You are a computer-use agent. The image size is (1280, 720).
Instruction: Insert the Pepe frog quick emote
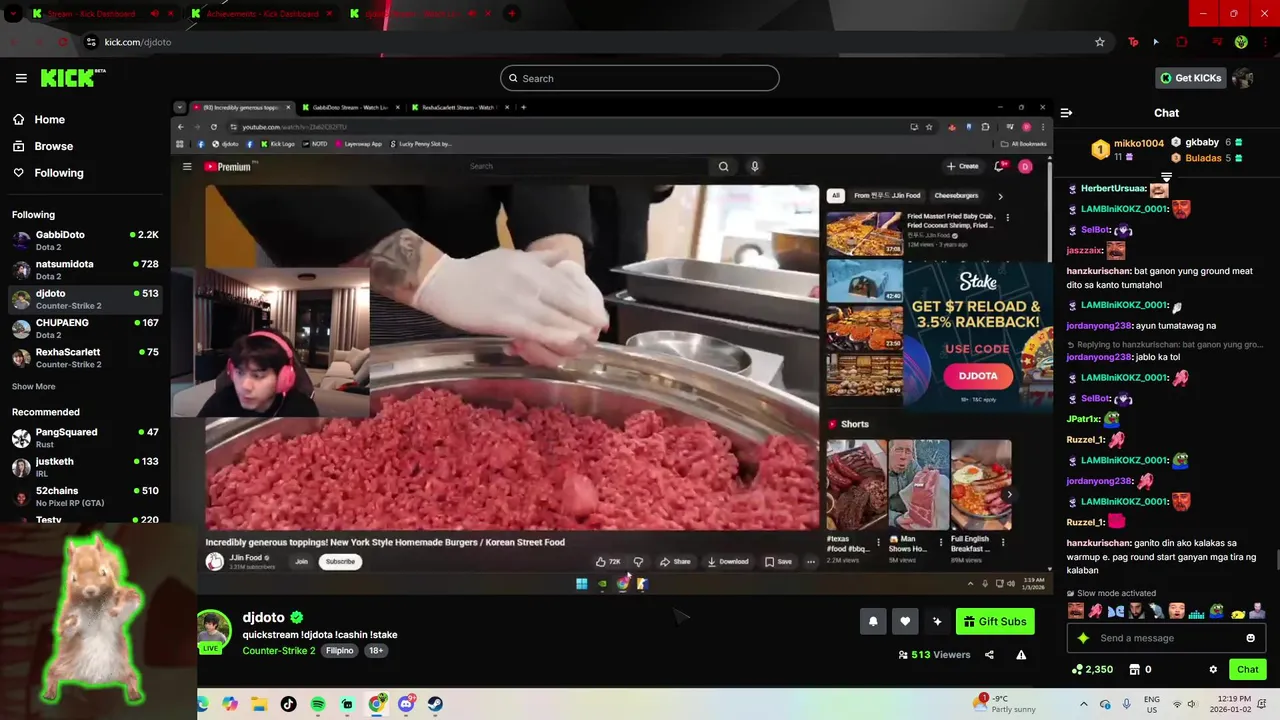(x=1217, y=611)
